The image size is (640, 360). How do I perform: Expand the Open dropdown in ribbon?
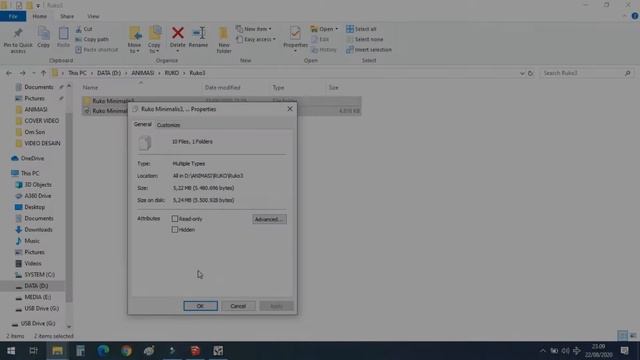[324, 29]
